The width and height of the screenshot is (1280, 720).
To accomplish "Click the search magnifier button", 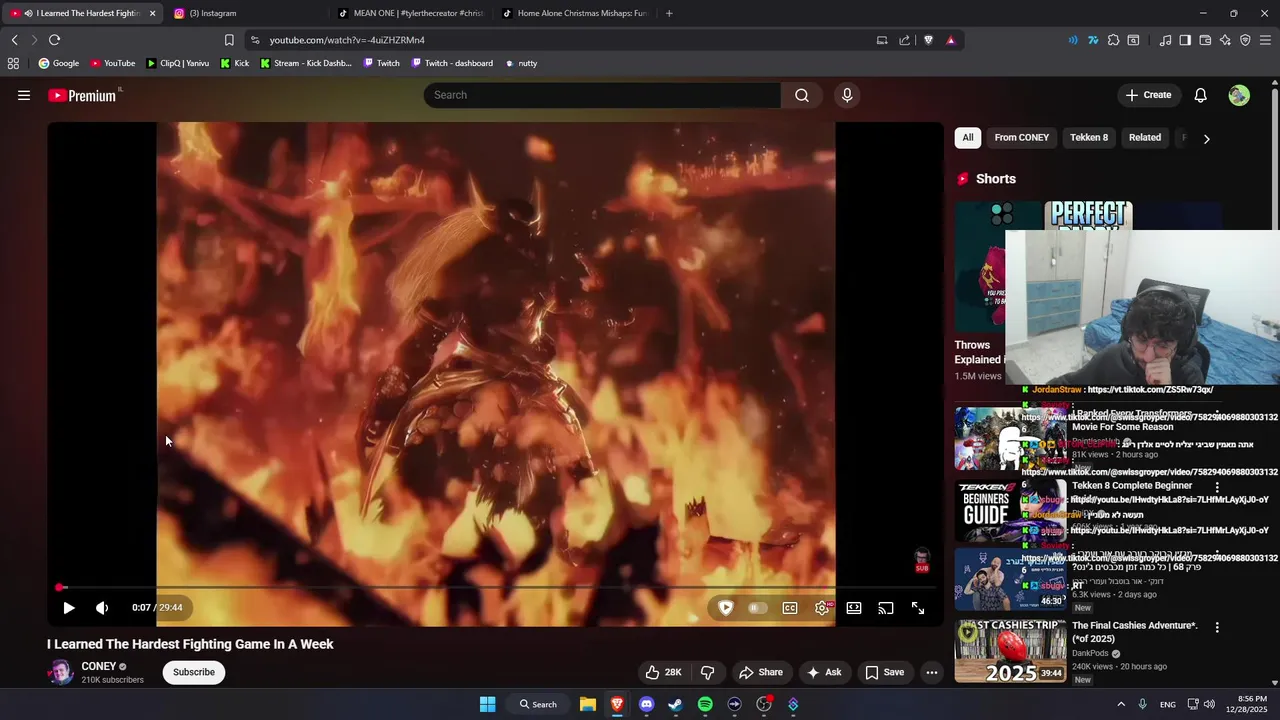I will (x=802, y=95).
